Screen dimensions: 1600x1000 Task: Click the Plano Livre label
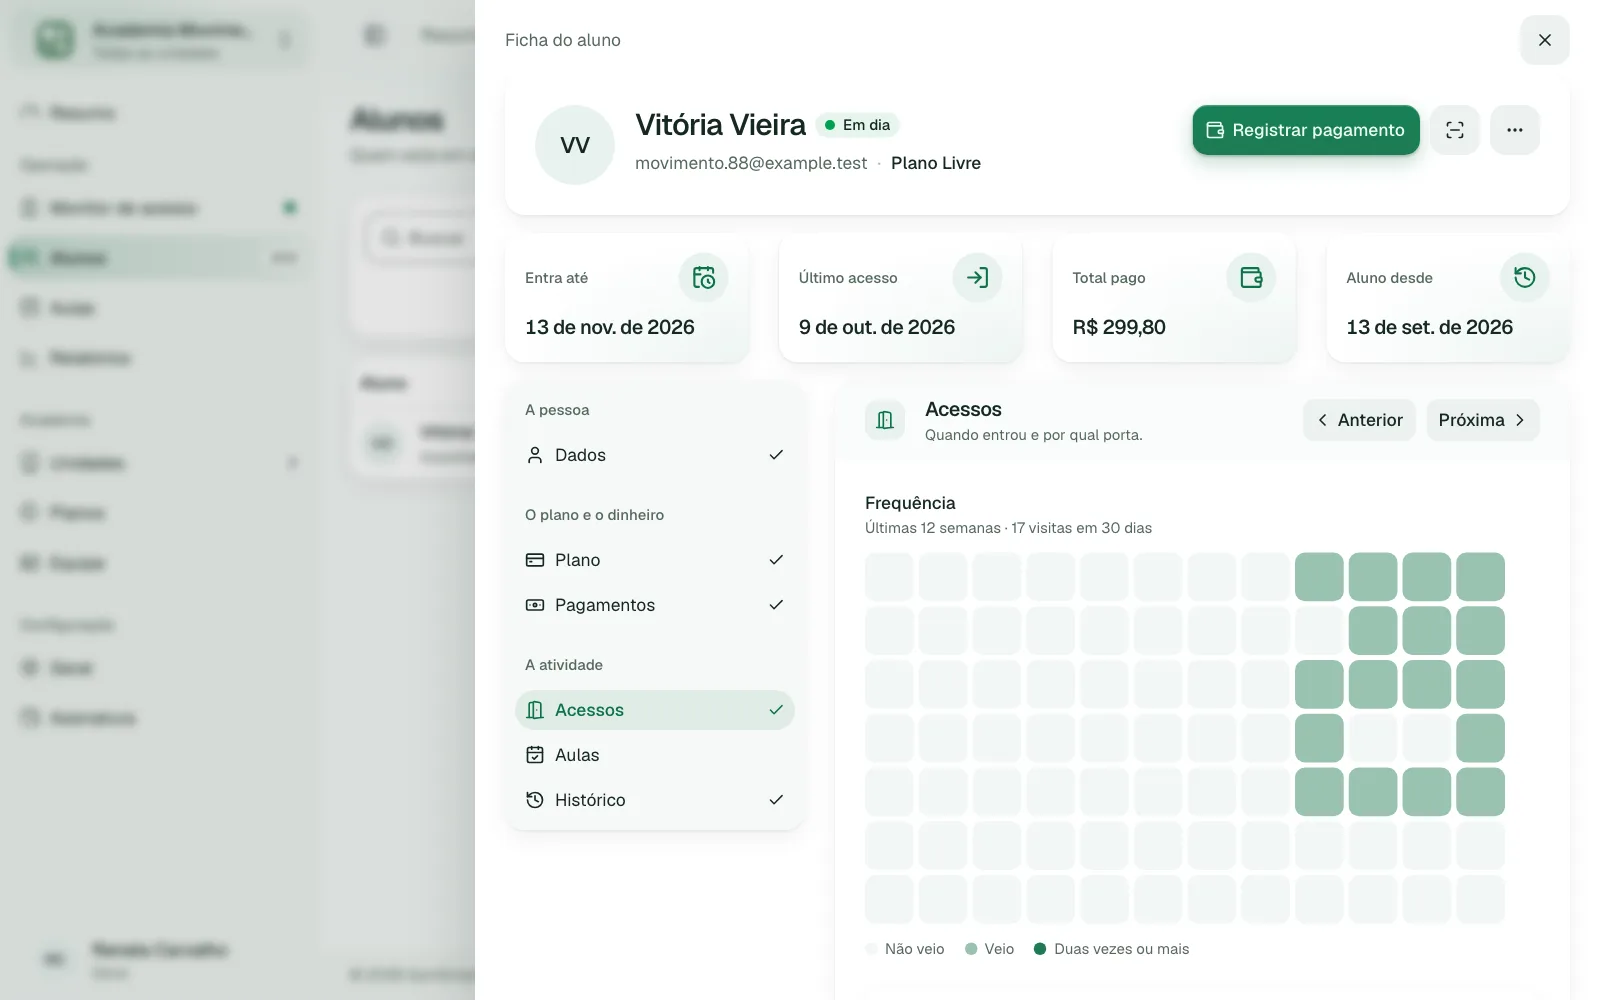(x=936, y=163)
